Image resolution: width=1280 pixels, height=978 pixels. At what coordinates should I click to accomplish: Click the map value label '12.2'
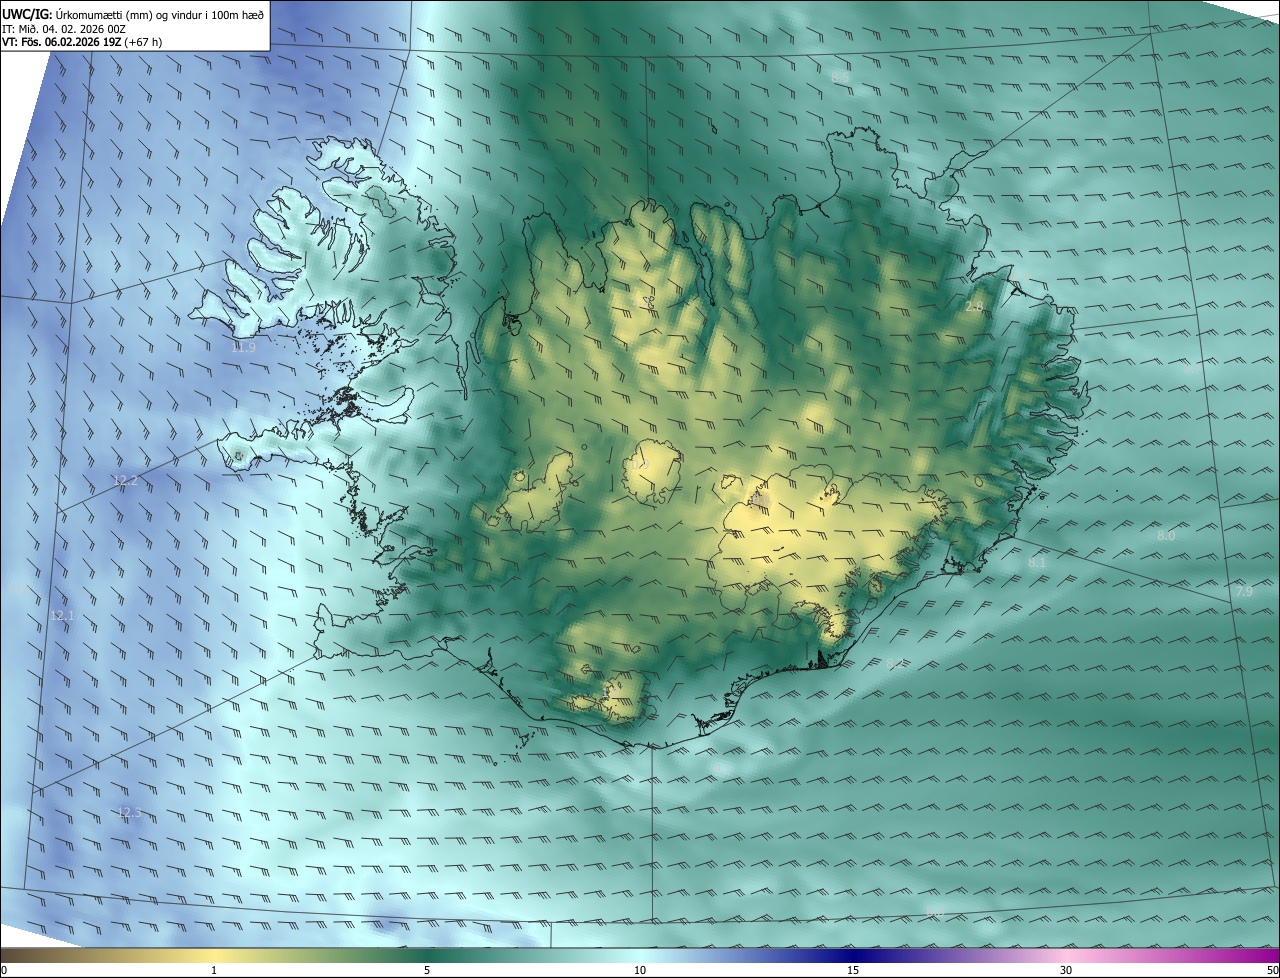pyautogui.click(x=125, y=481)
